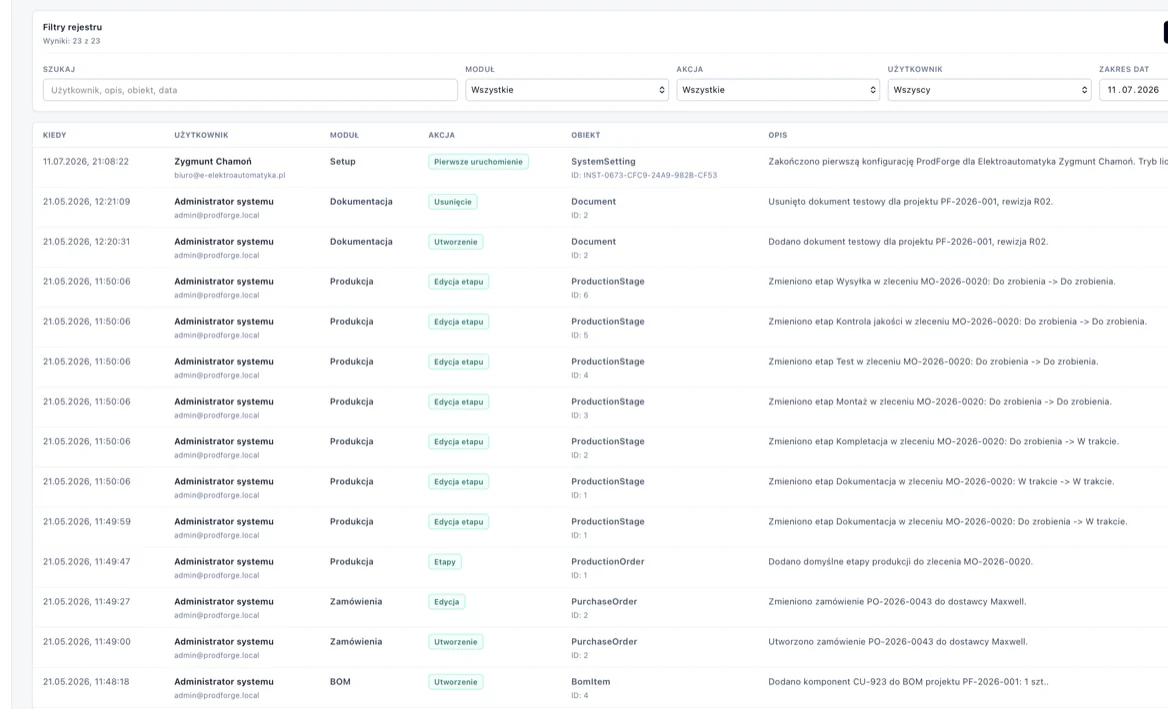Click PurchaseOrder in the 11:49:27 row

(604, 602)
